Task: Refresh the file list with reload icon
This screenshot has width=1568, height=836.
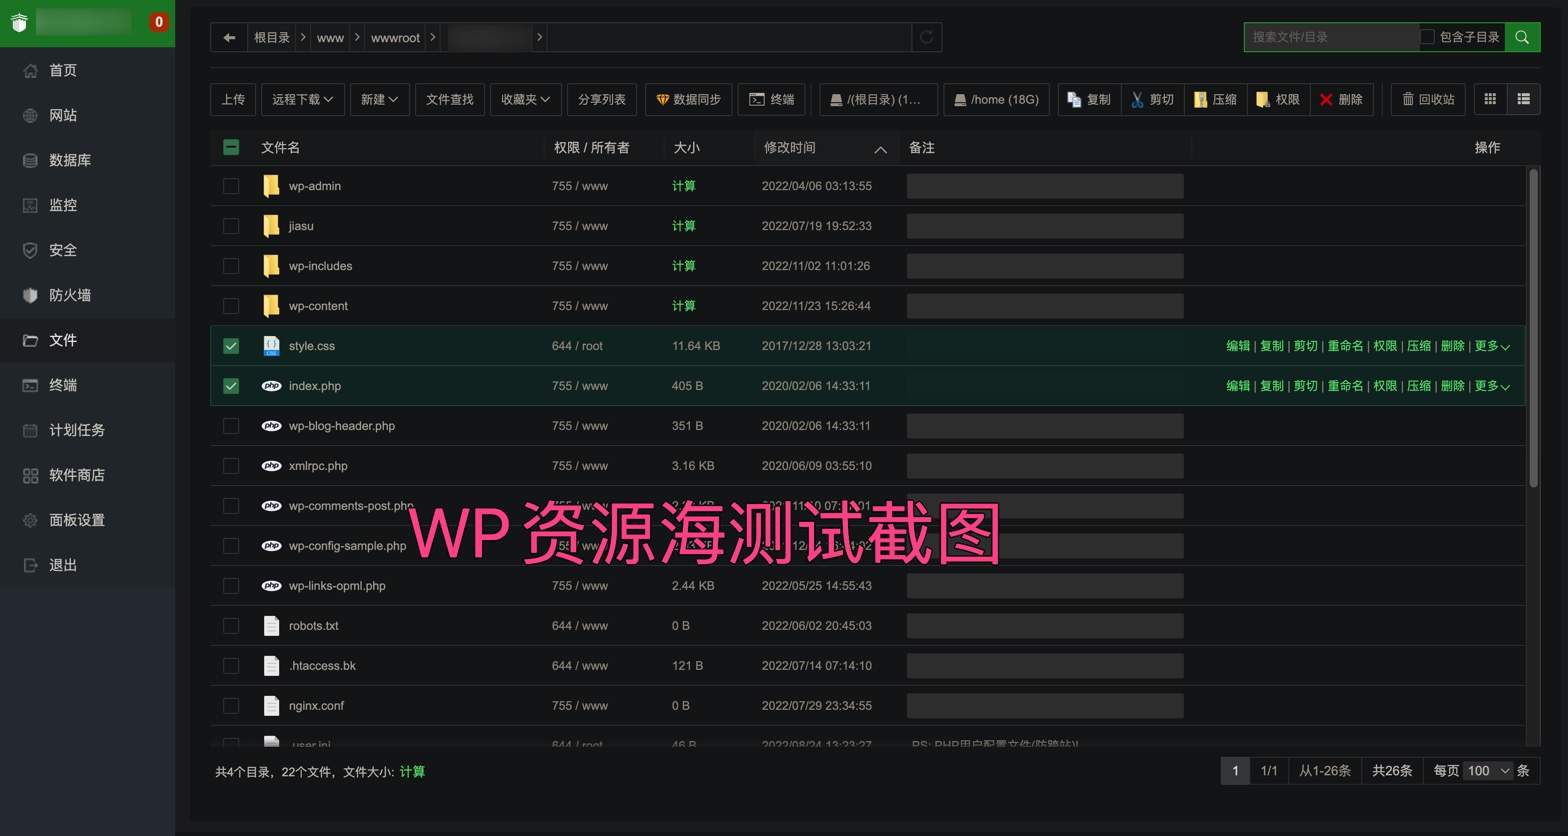Action: tap(927, 38)
